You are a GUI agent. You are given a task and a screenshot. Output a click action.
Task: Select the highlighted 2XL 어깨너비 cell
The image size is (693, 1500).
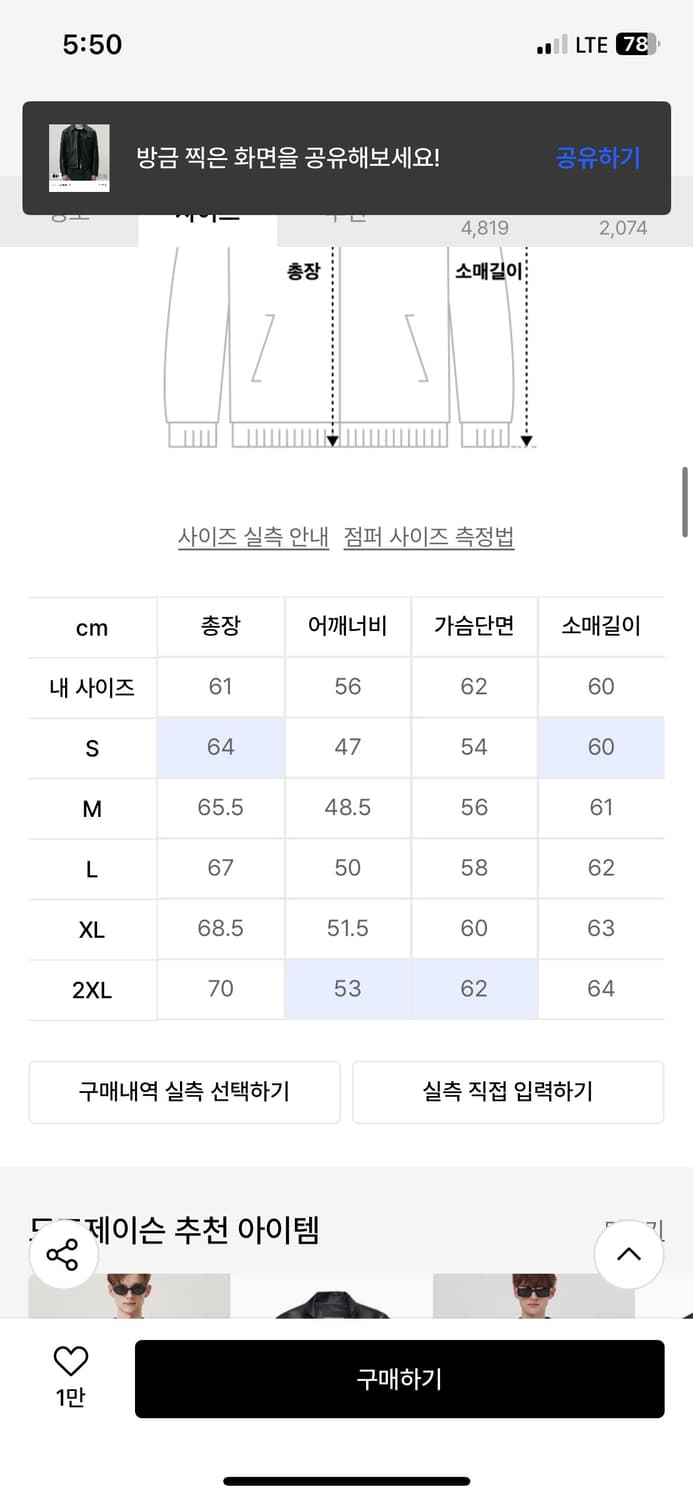[347, 989]
